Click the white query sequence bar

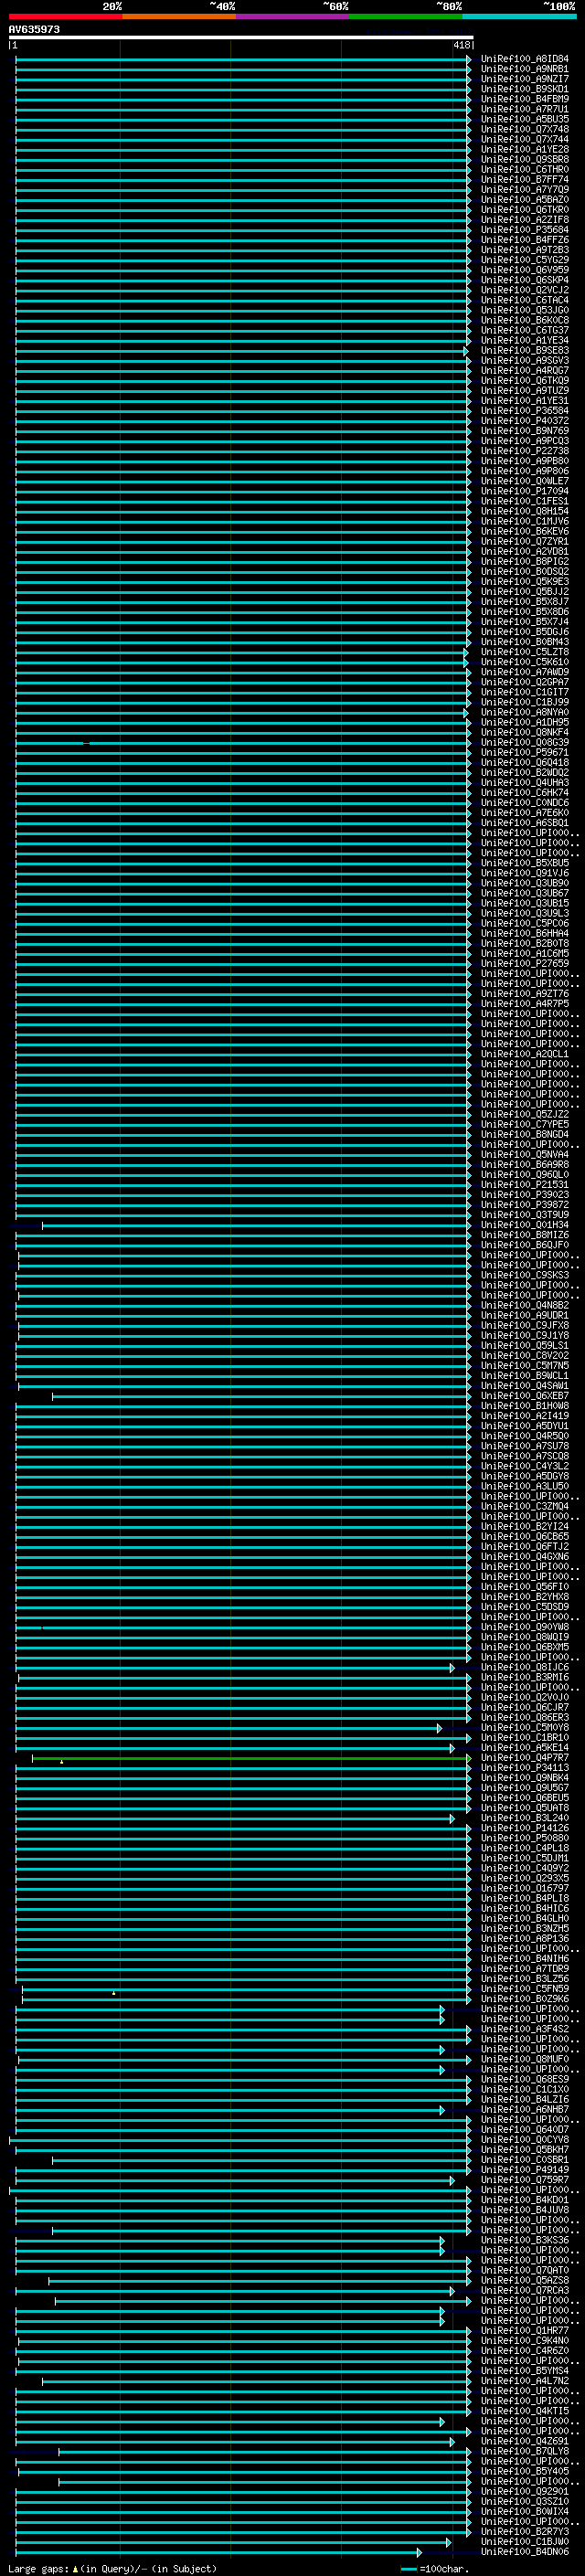241,38
